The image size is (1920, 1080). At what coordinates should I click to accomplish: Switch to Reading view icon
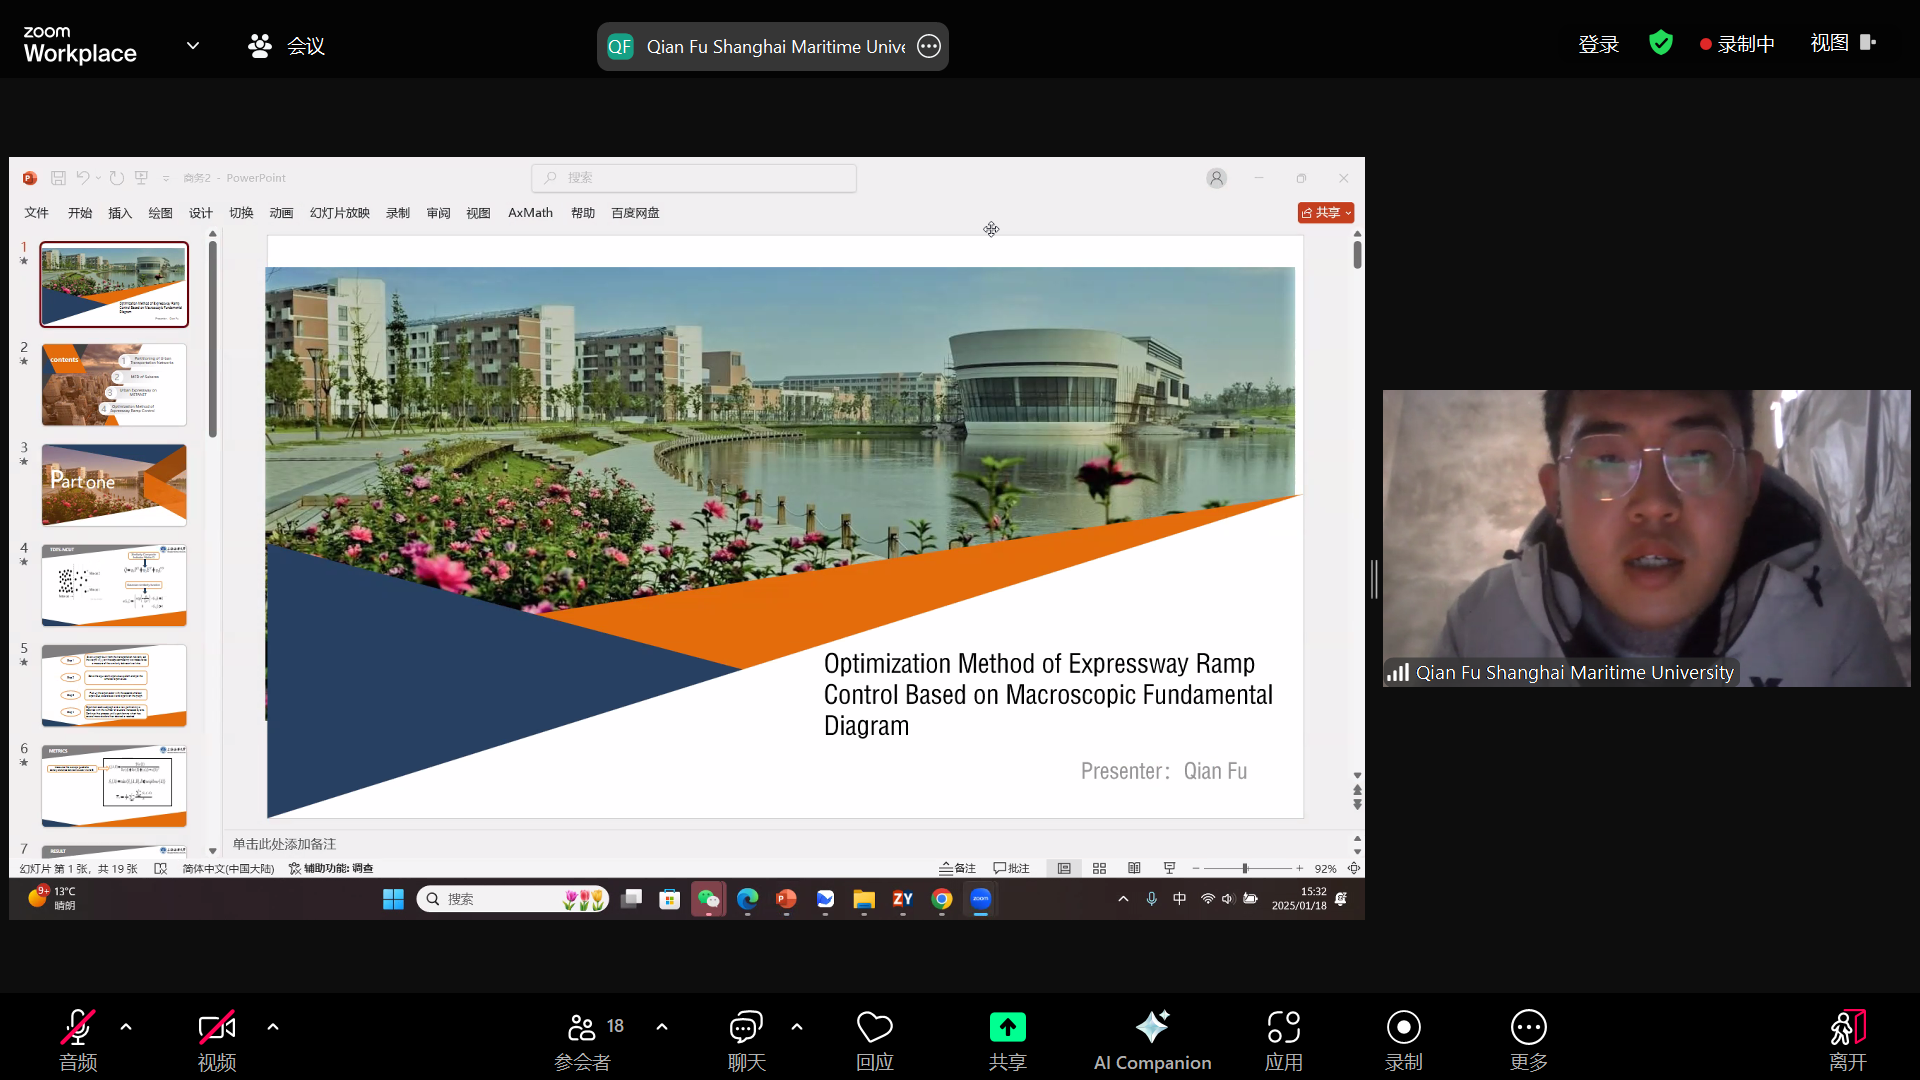[x=1134, y=868]
